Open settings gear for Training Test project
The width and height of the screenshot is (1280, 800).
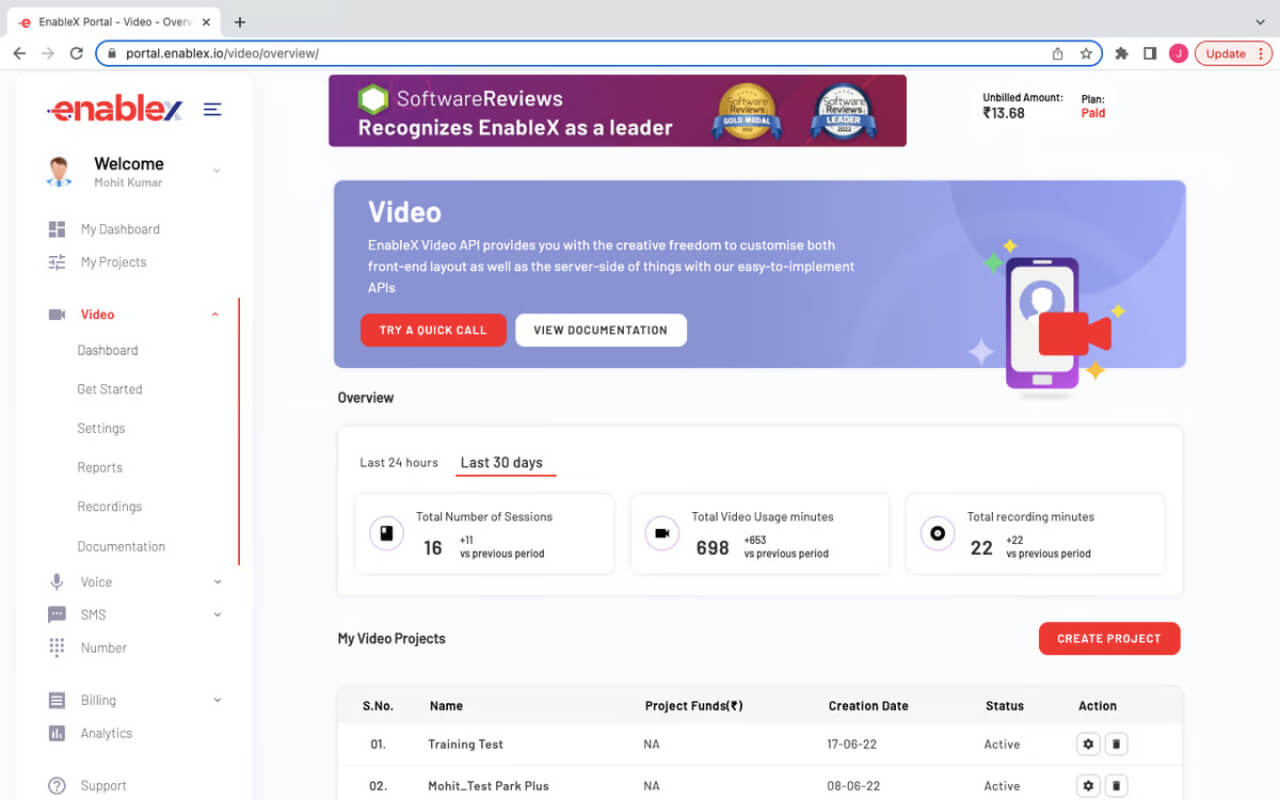tap(1088, 744)
